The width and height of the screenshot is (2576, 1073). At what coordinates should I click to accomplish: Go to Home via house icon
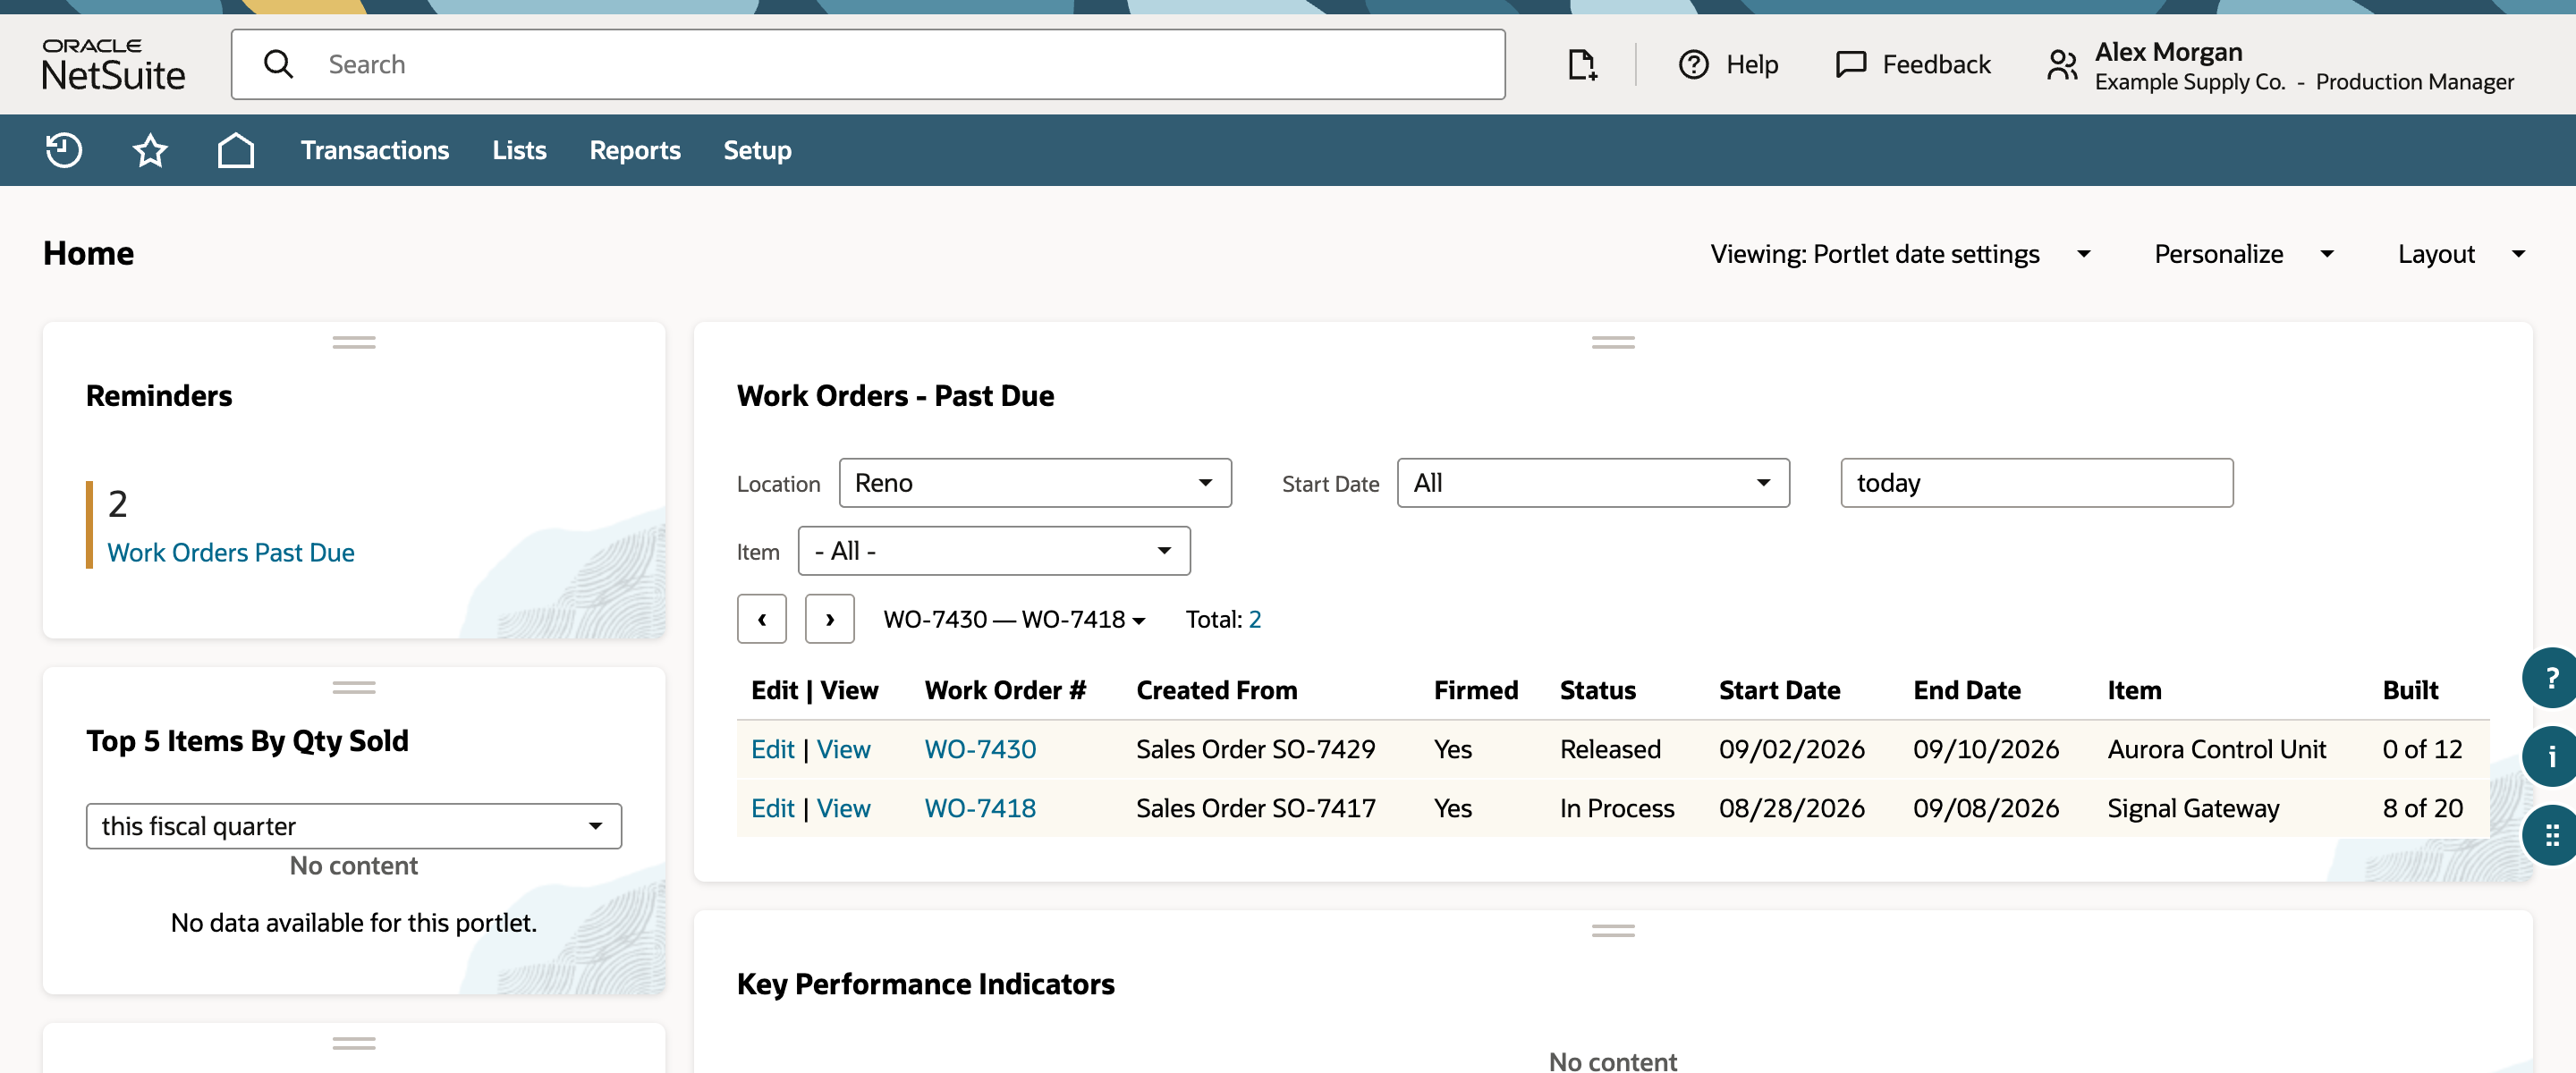click(236, 150)
